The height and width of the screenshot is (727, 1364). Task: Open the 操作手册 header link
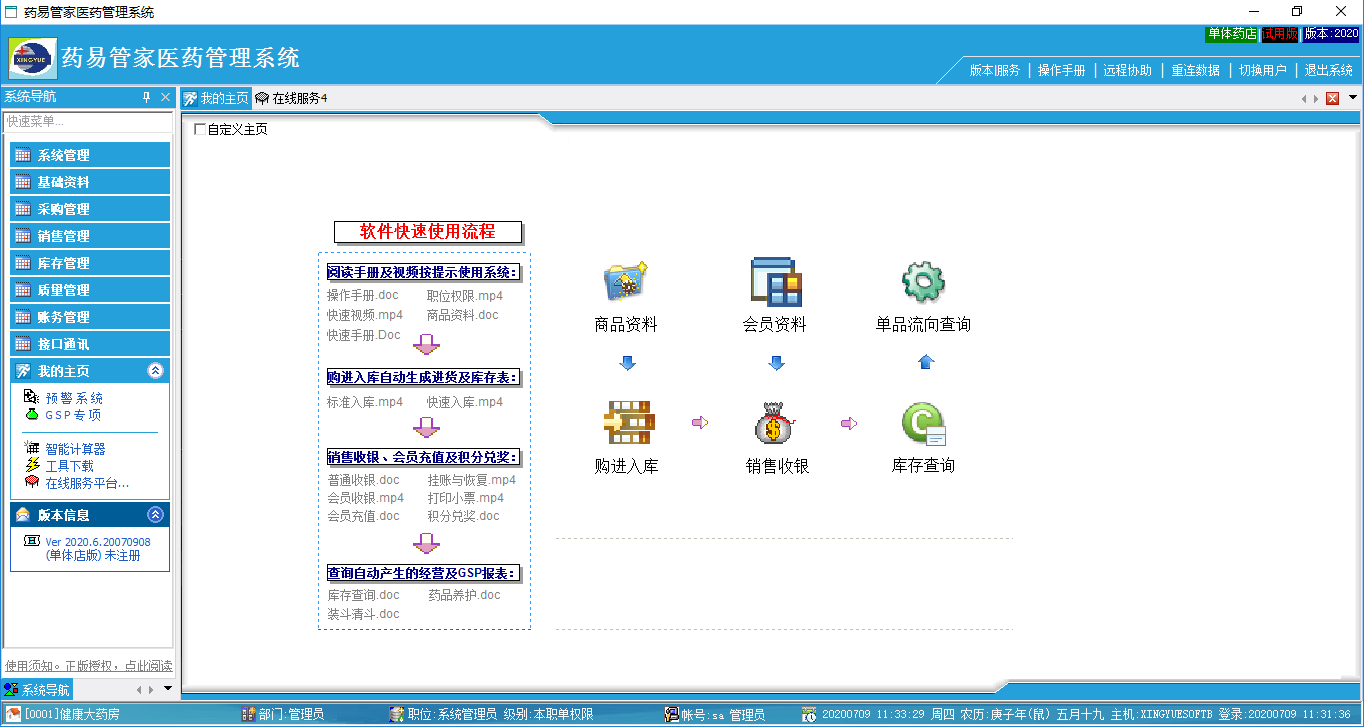[1061, 71]
